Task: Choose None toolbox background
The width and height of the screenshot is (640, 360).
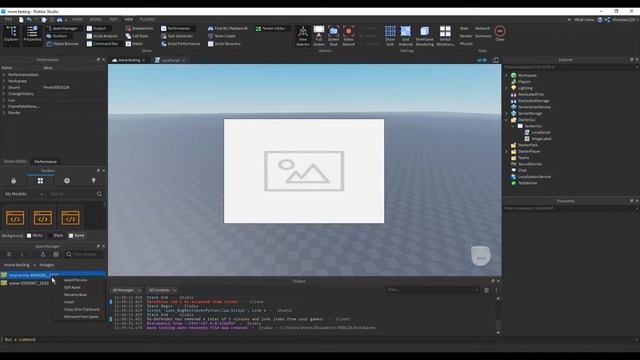Action: tap(77, 236)
